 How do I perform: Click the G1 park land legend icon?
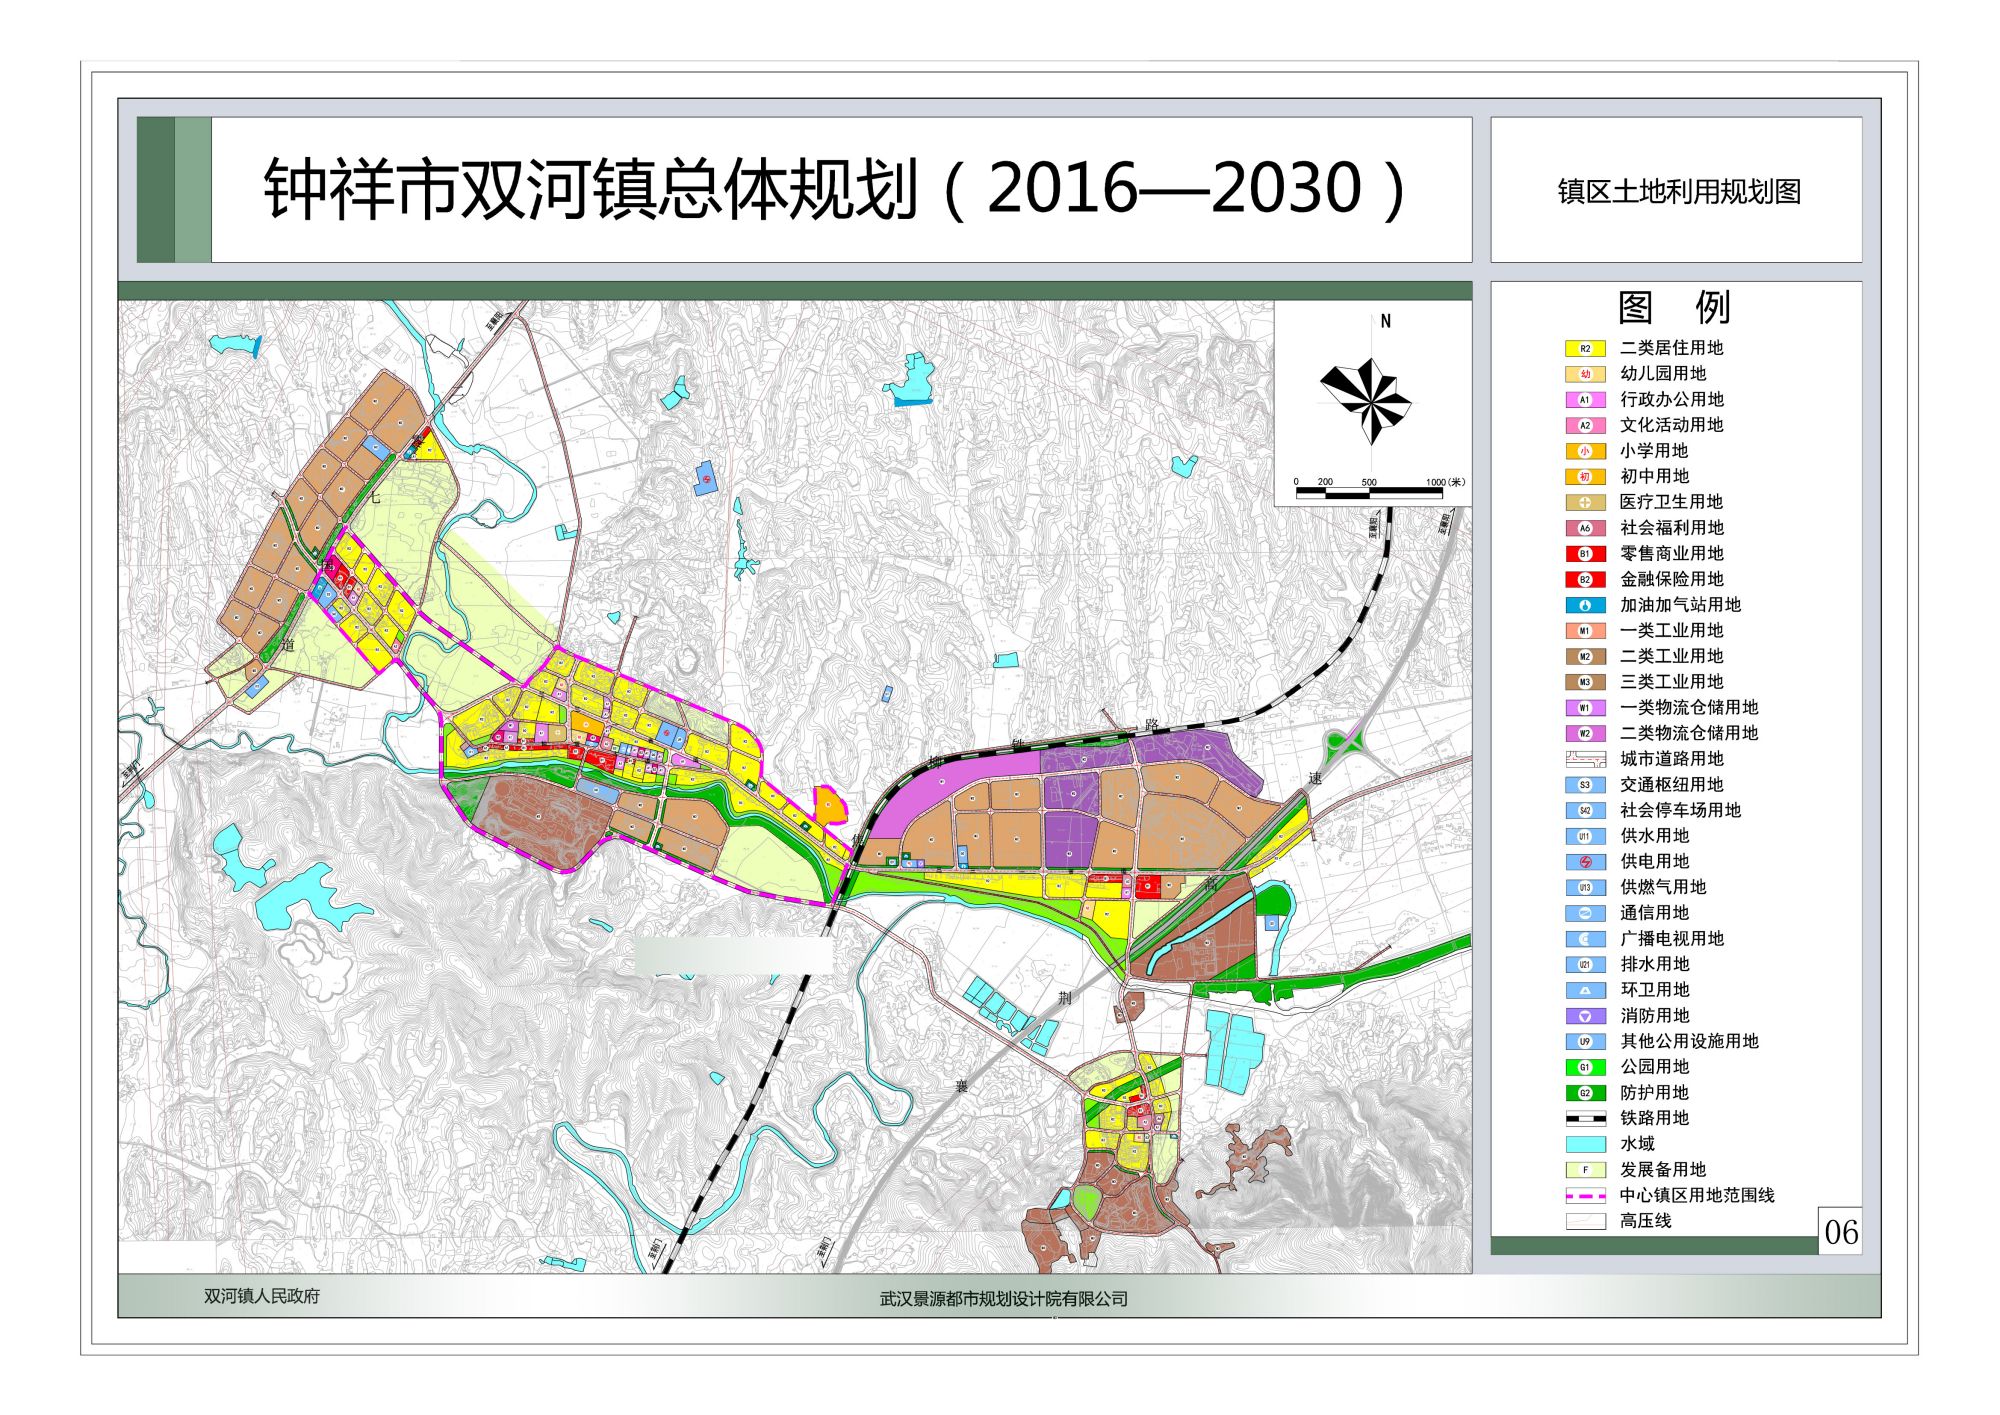point(1585,1068)
